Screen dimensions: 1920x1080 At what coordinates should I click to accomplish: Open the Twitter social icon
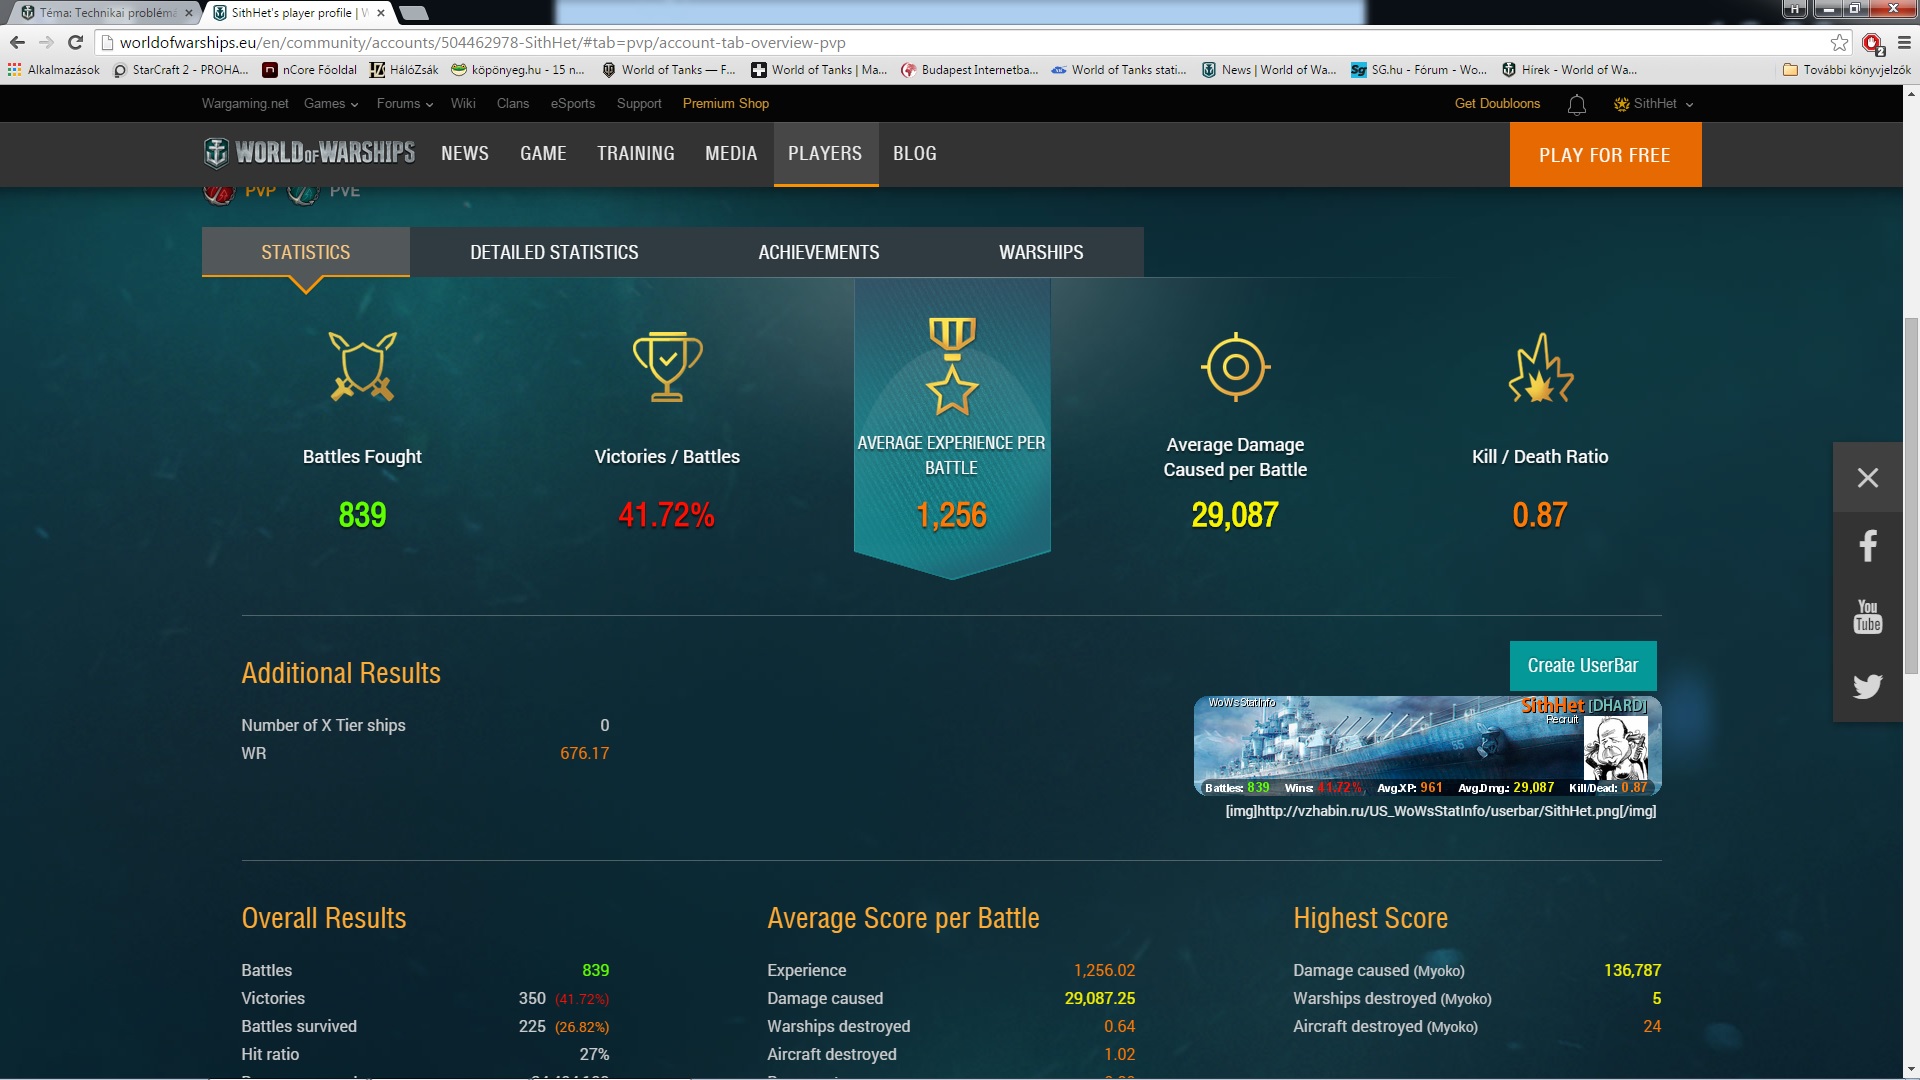point(1867,686)
